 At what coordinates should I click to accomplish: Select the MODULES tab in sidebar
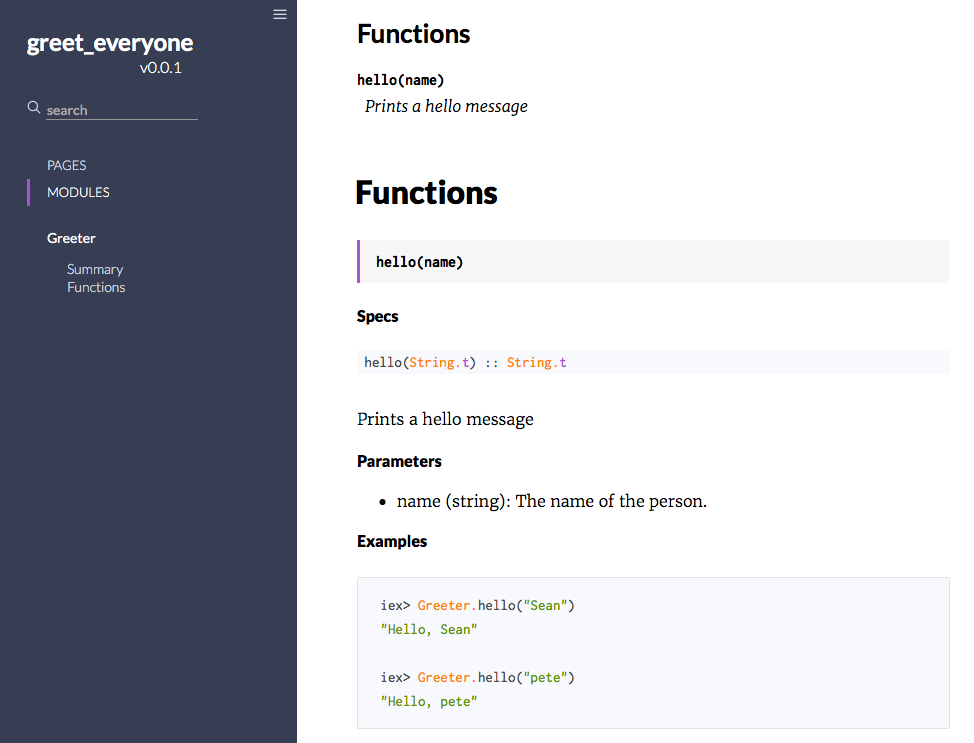78,192
